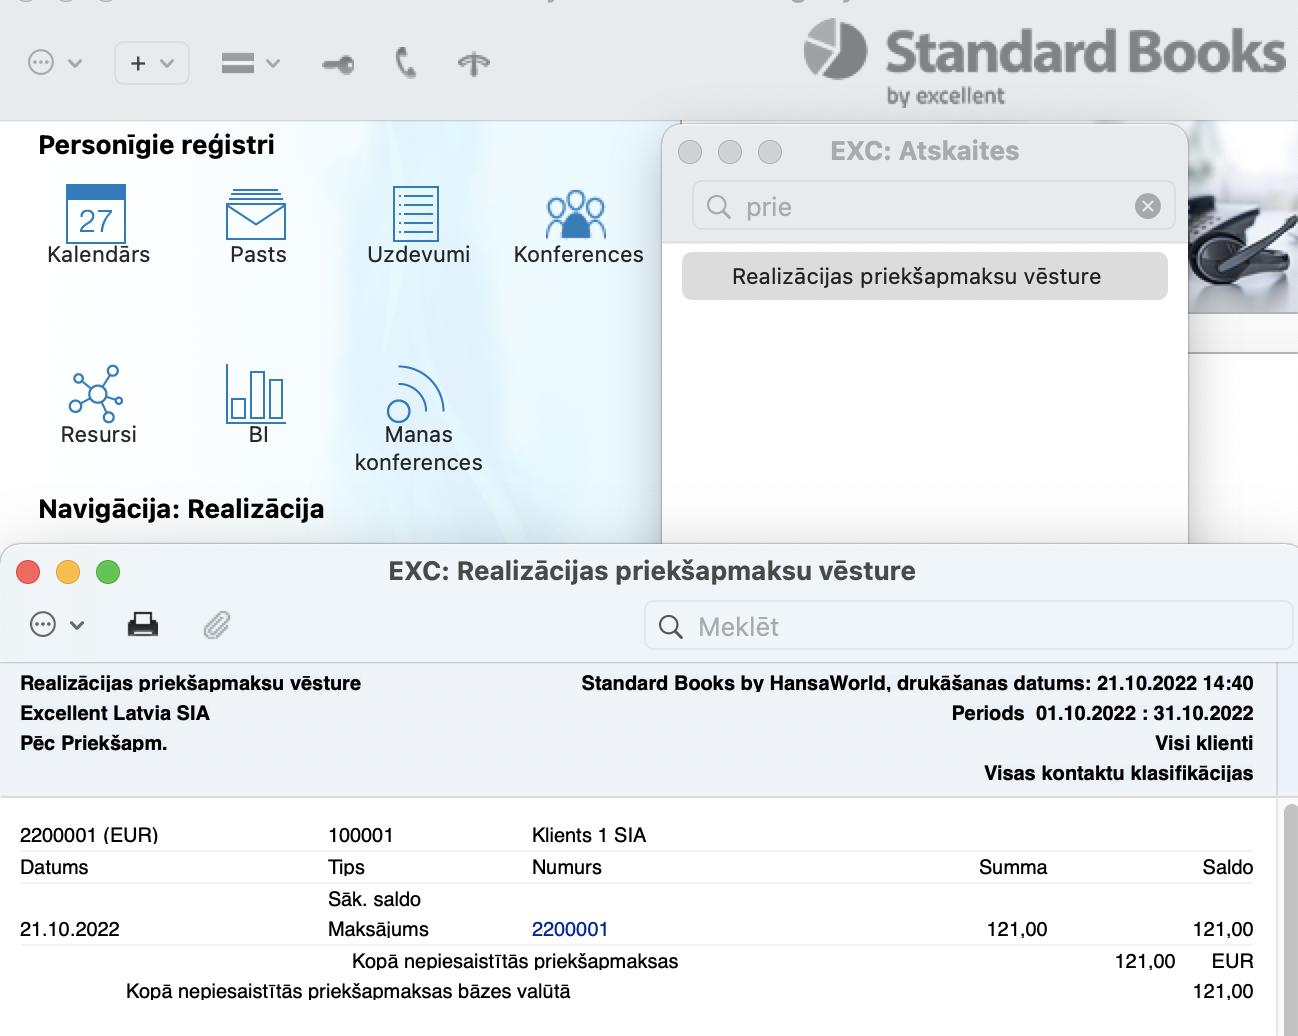Click the telephone icon in top toolbar
Viewport: 1298px width, 1036px height.
click(405, 63)
